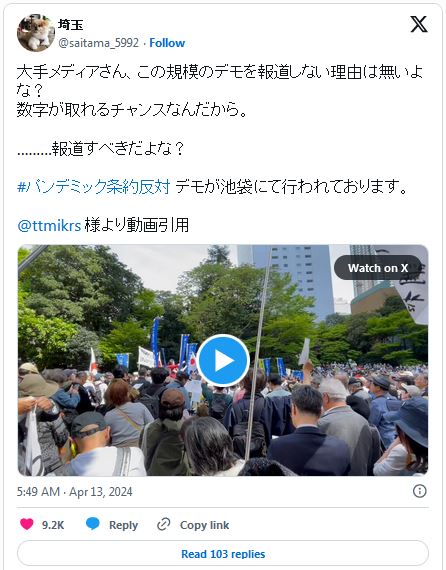
Task: Click the 埼玉 display name
Action: pyautogui.click(x=71, y=25)
